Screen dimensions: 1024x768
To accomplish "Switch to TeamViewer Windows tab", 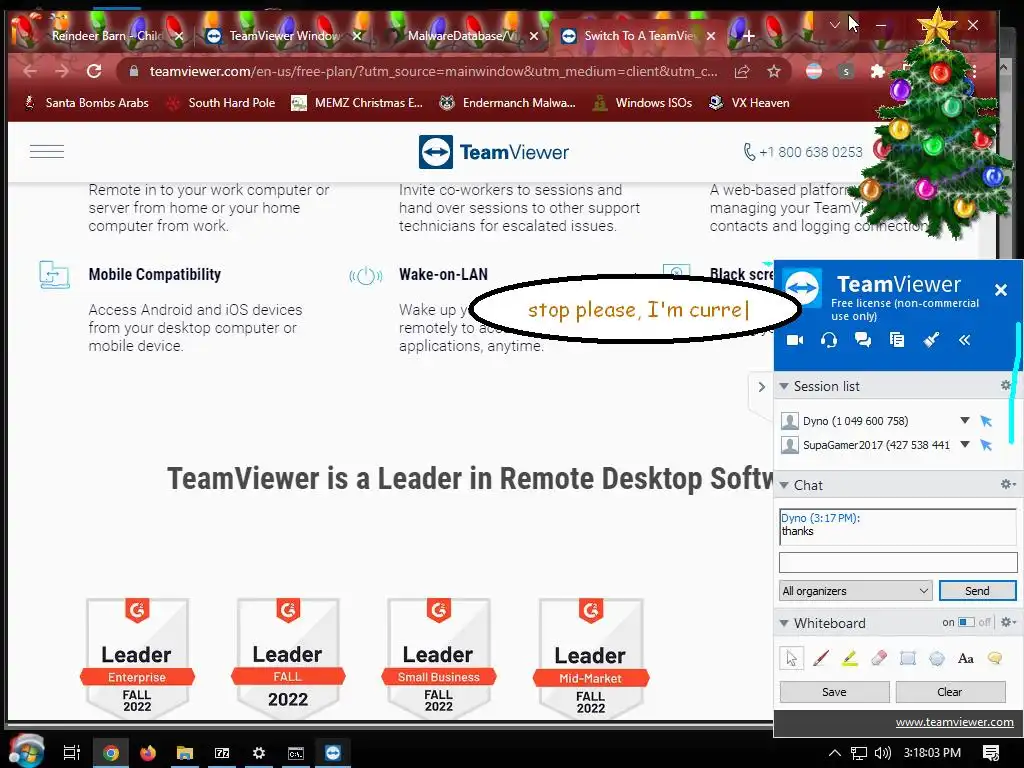I will tap(282, 36).
